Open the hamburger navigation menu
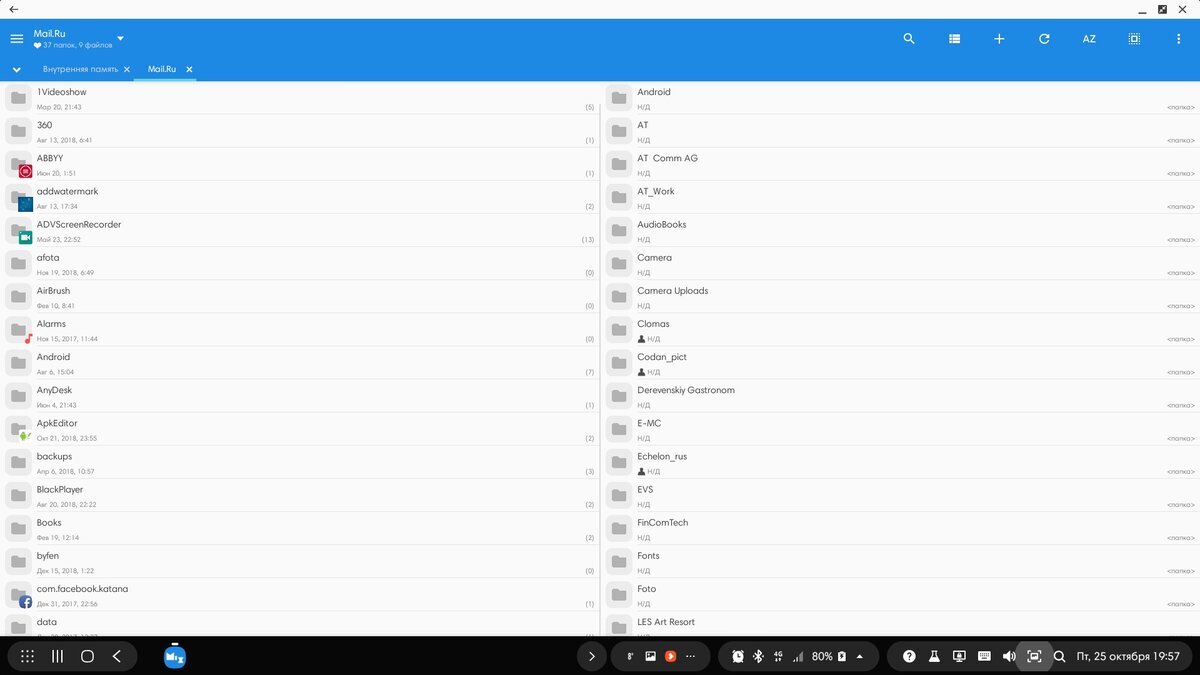 [x=17, y=39]
